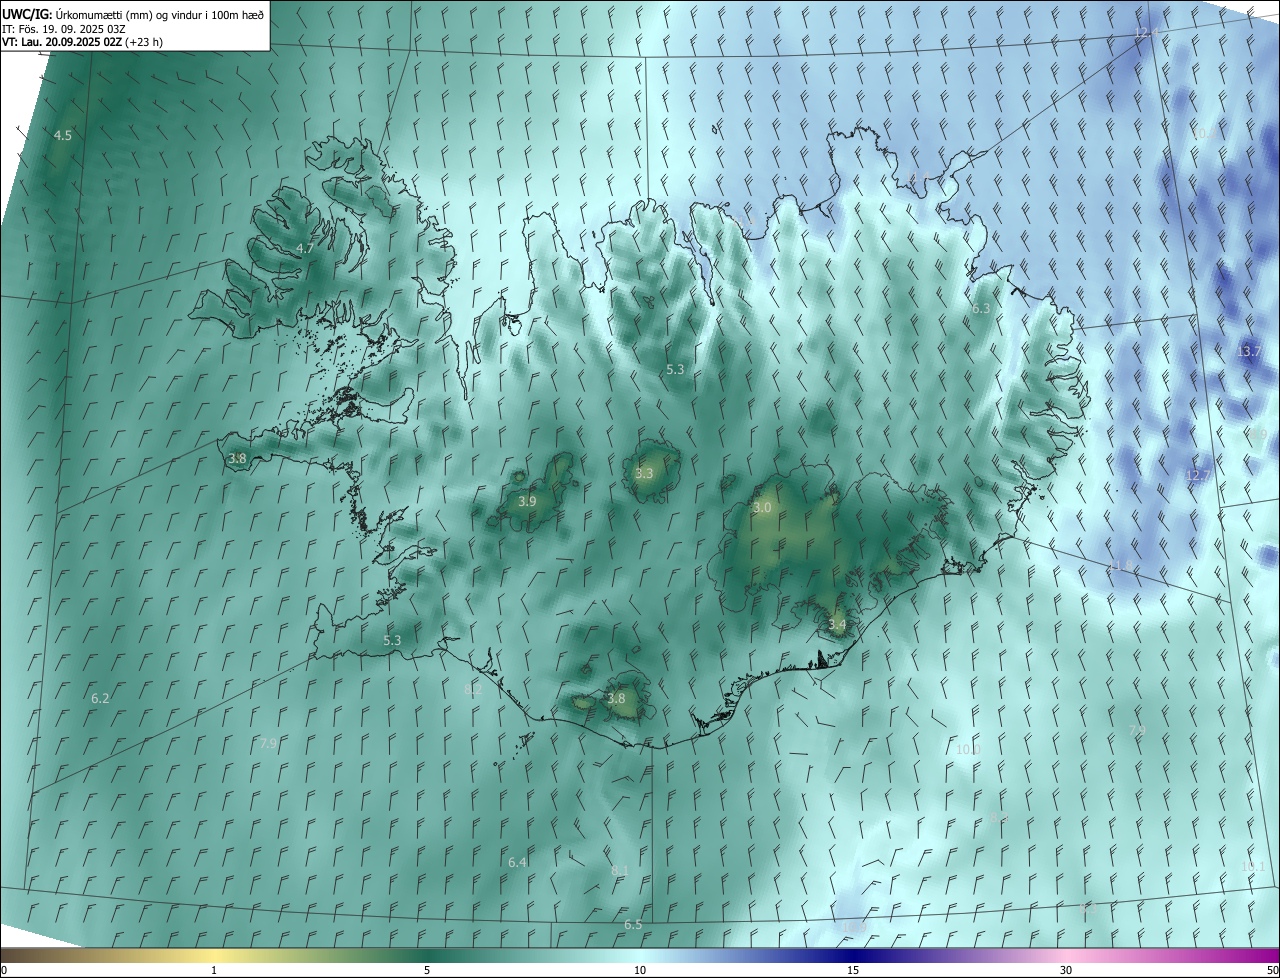
Task: Click the 6.2 value over the southwest ocean
Action: [x=100, y=698]
